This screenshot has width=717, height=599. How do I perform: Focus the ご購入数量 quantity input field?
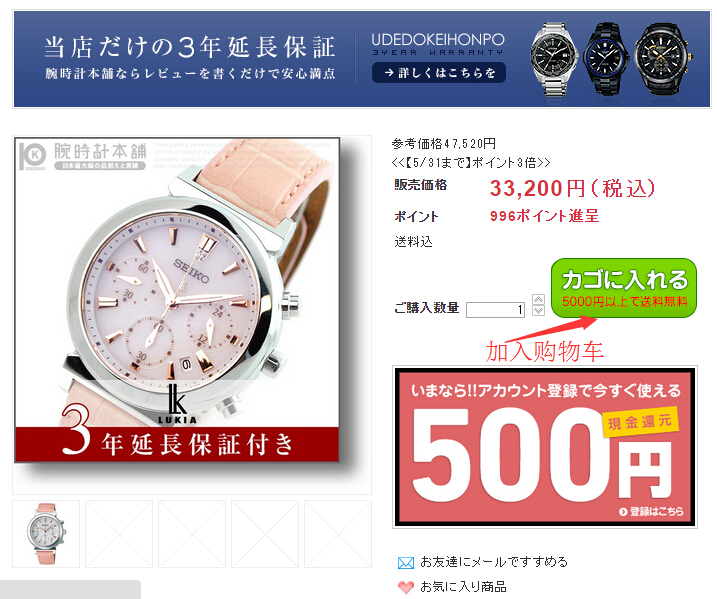495,310
